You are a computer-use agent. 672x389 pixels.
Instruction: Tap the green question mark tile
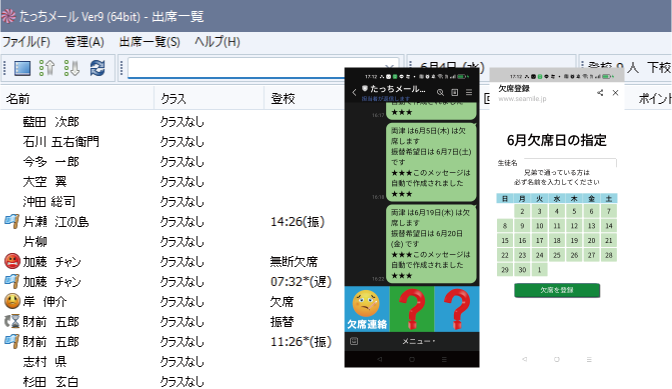412,309
